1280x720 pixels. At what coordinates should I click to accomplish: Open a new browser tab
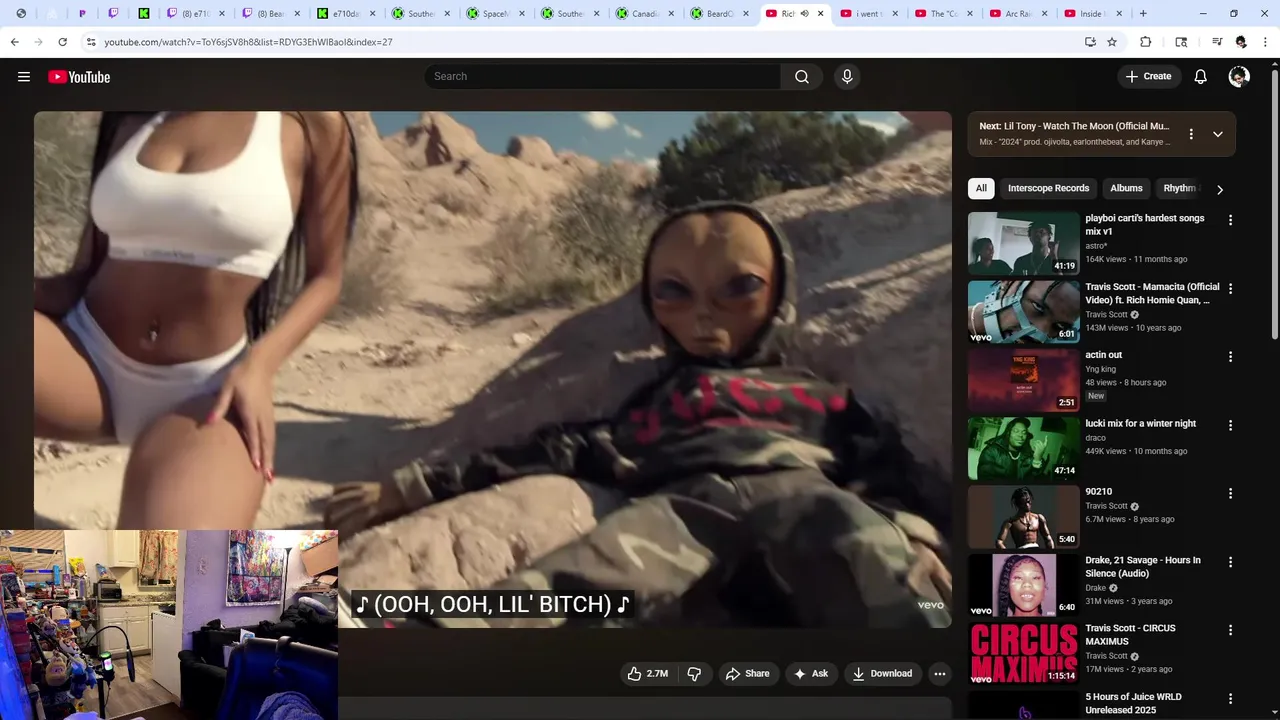point(1143,14)
